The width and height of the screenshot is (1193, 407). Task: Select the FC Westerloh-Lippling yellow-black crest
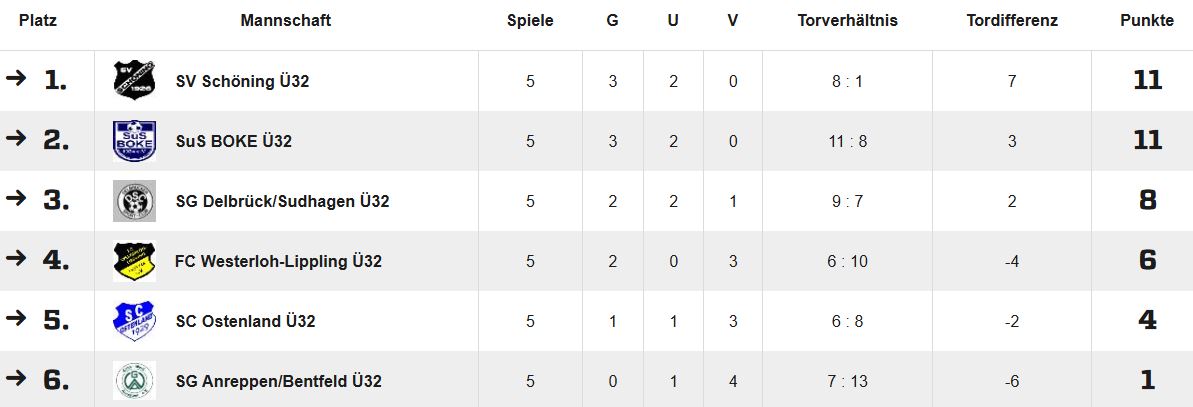[135, 261]
